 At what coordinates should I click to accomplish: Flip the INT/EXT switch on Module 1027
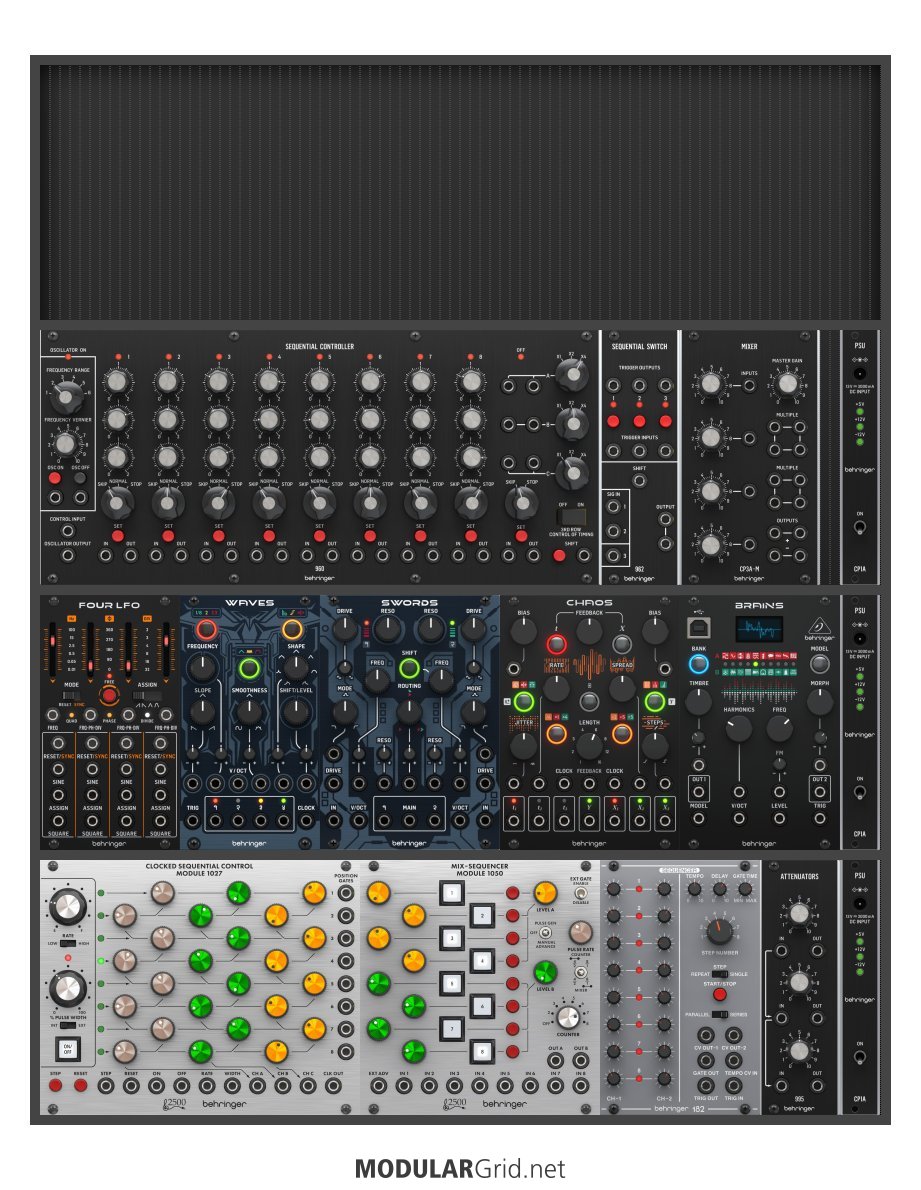(68, 1025)
